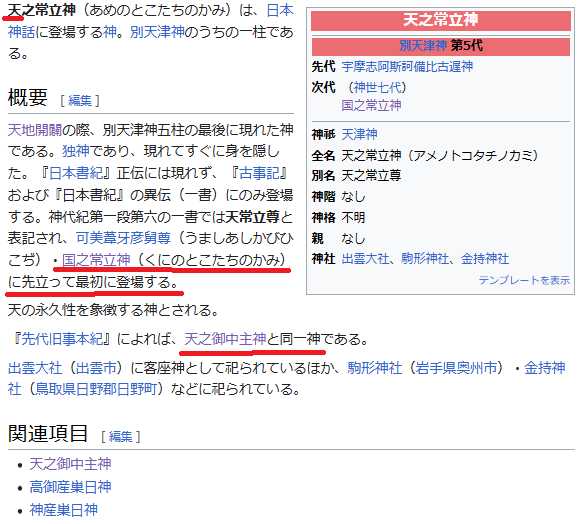Open 金持神社 link in infobox 神社 row
Viewport: 579px width, 524px height.
click(x=485, y=259)
